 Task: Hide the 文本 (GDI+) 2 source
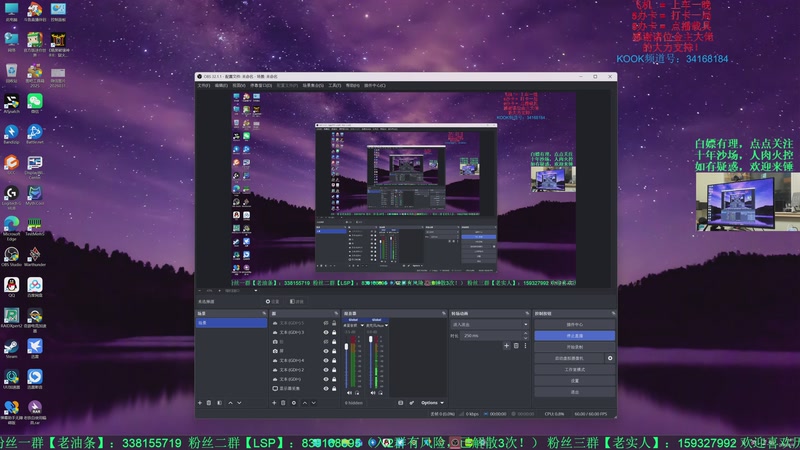[x=326, y=370]
